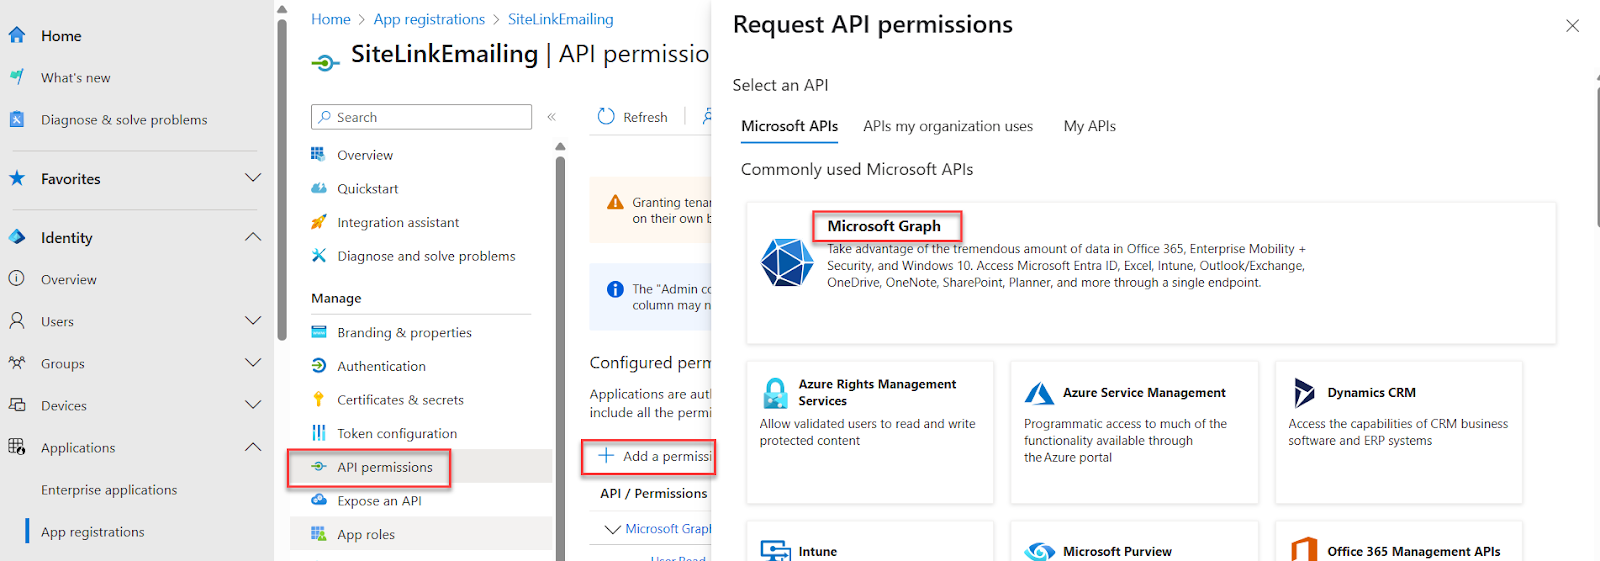Click the Token configuration icon
The width and height of the screenshot is (1600, 561).
click(x=318, y=433)
